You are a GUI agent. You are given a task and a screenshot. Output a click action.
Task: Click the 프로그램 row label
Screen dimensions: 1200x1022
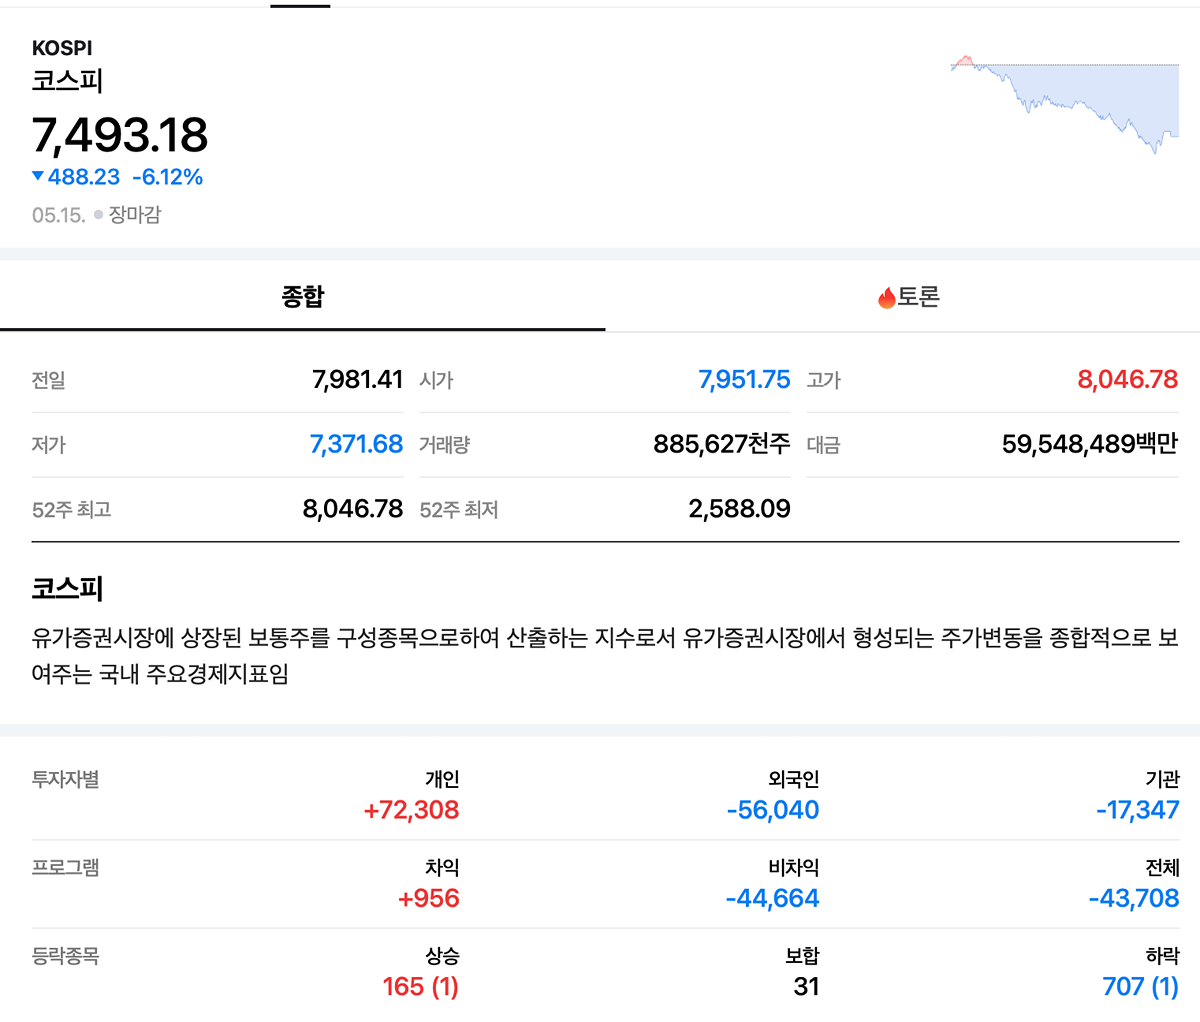click(65, 868)
